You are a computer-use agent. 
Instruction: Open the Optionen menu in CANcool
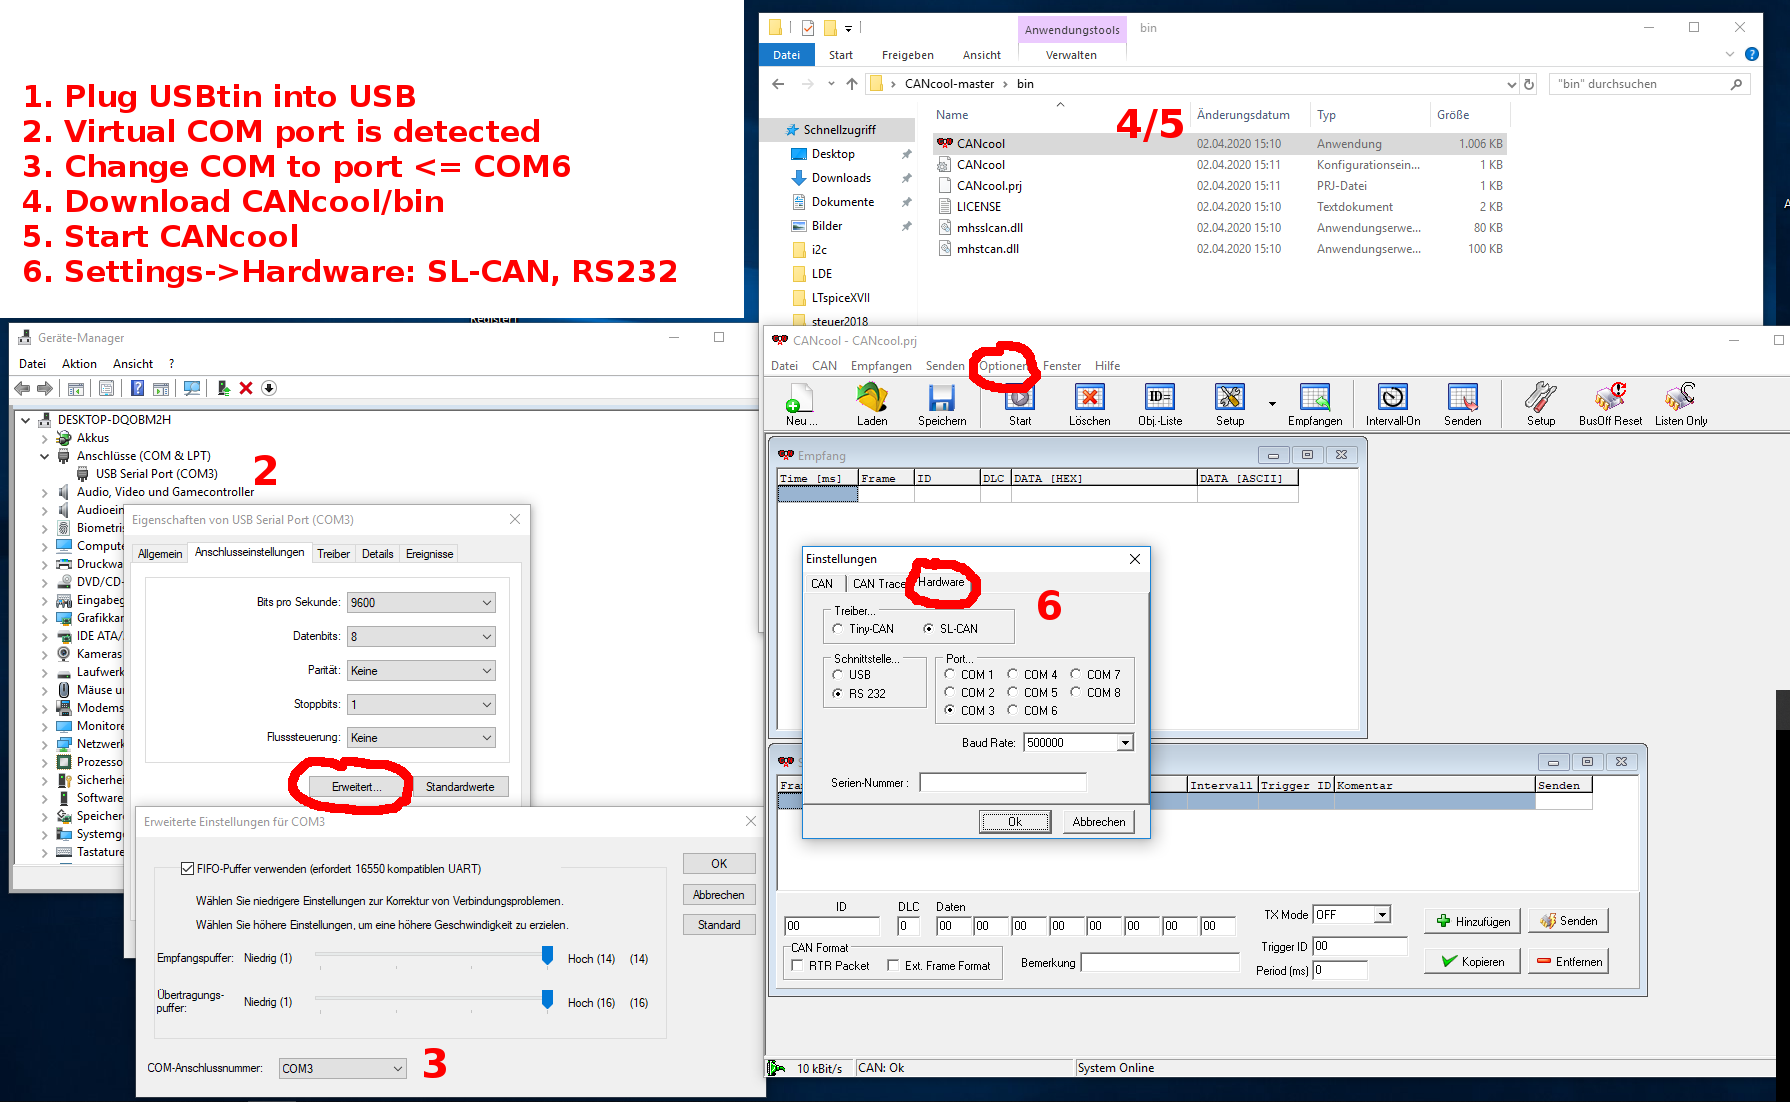[x=1003, y=366]
